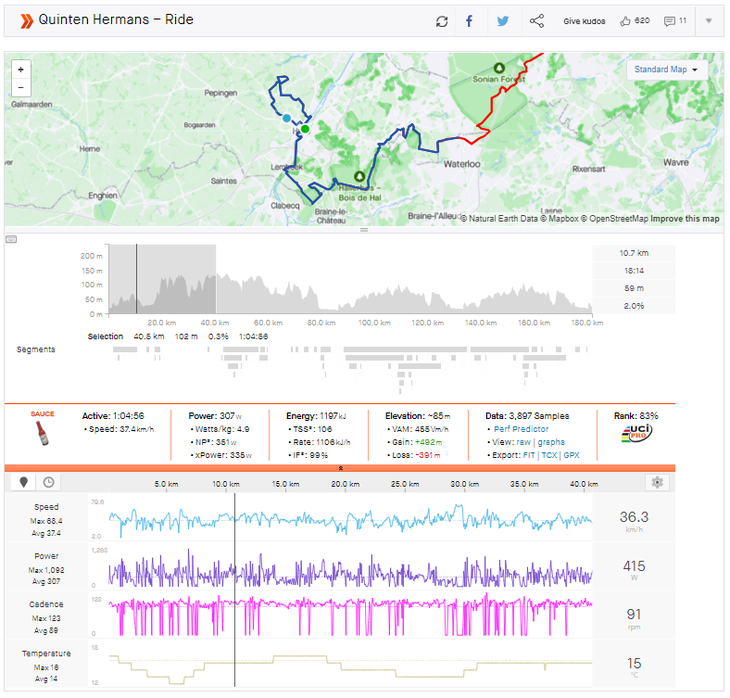Click the Sauce hot sauce bottle logo

[x=42, y=433]
